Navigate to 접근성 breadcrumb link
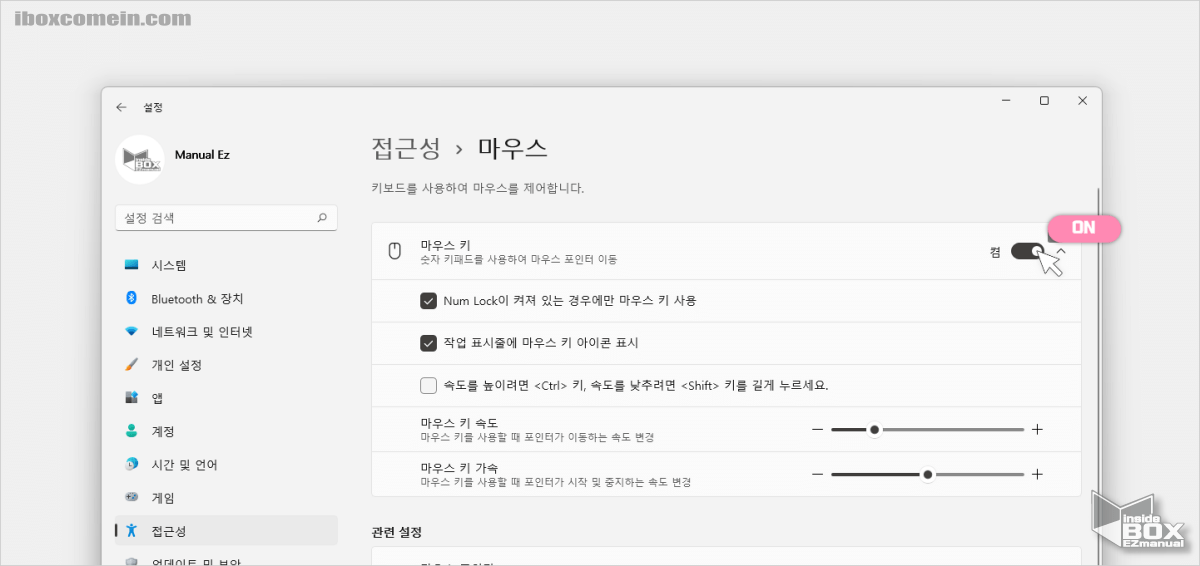Screen dimensions: 1200x566 (406, 149)
